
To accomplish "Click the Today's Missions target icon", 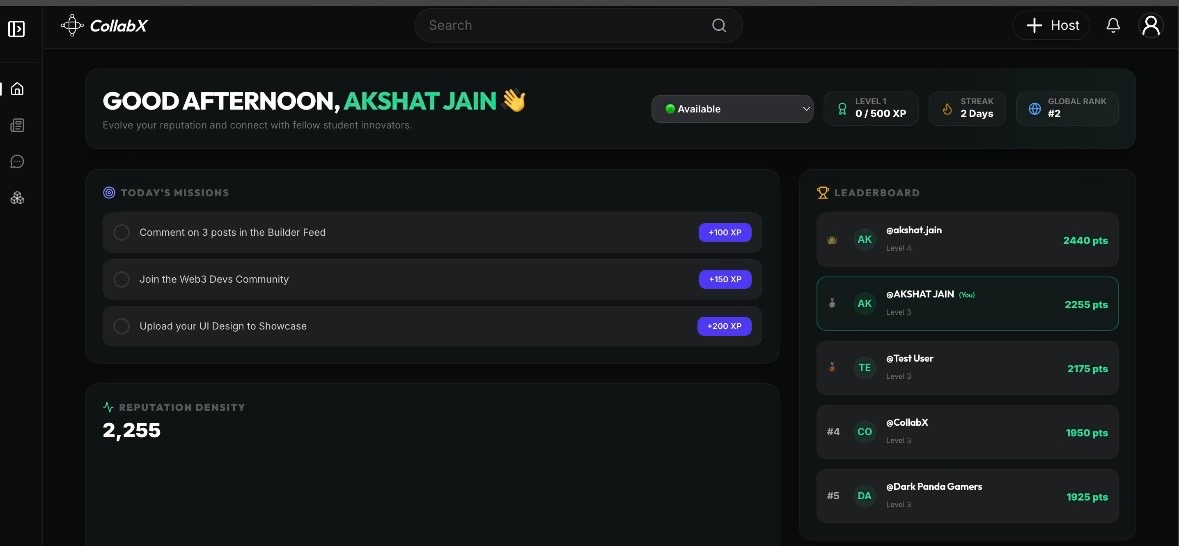I will click(109, 193).
